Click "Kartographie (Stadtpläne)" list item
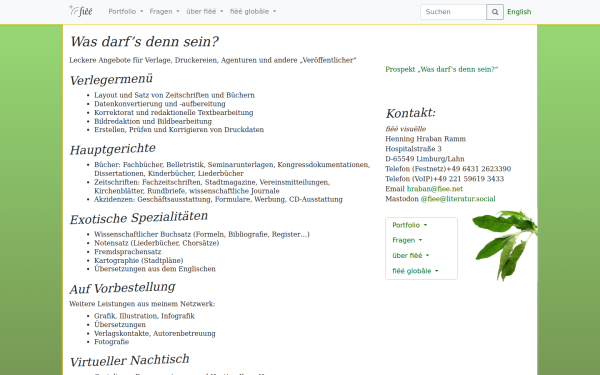 click(x=139, y=260)
